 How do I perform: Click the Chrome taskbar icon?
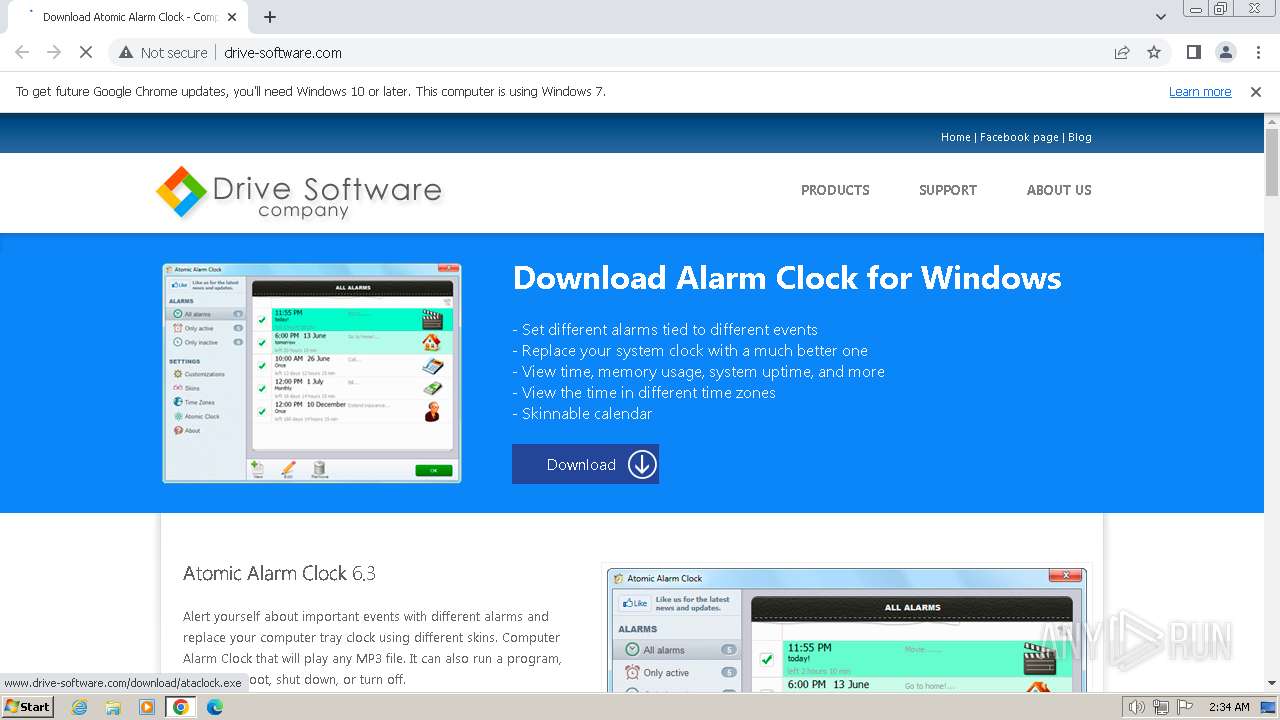(181, 707)
